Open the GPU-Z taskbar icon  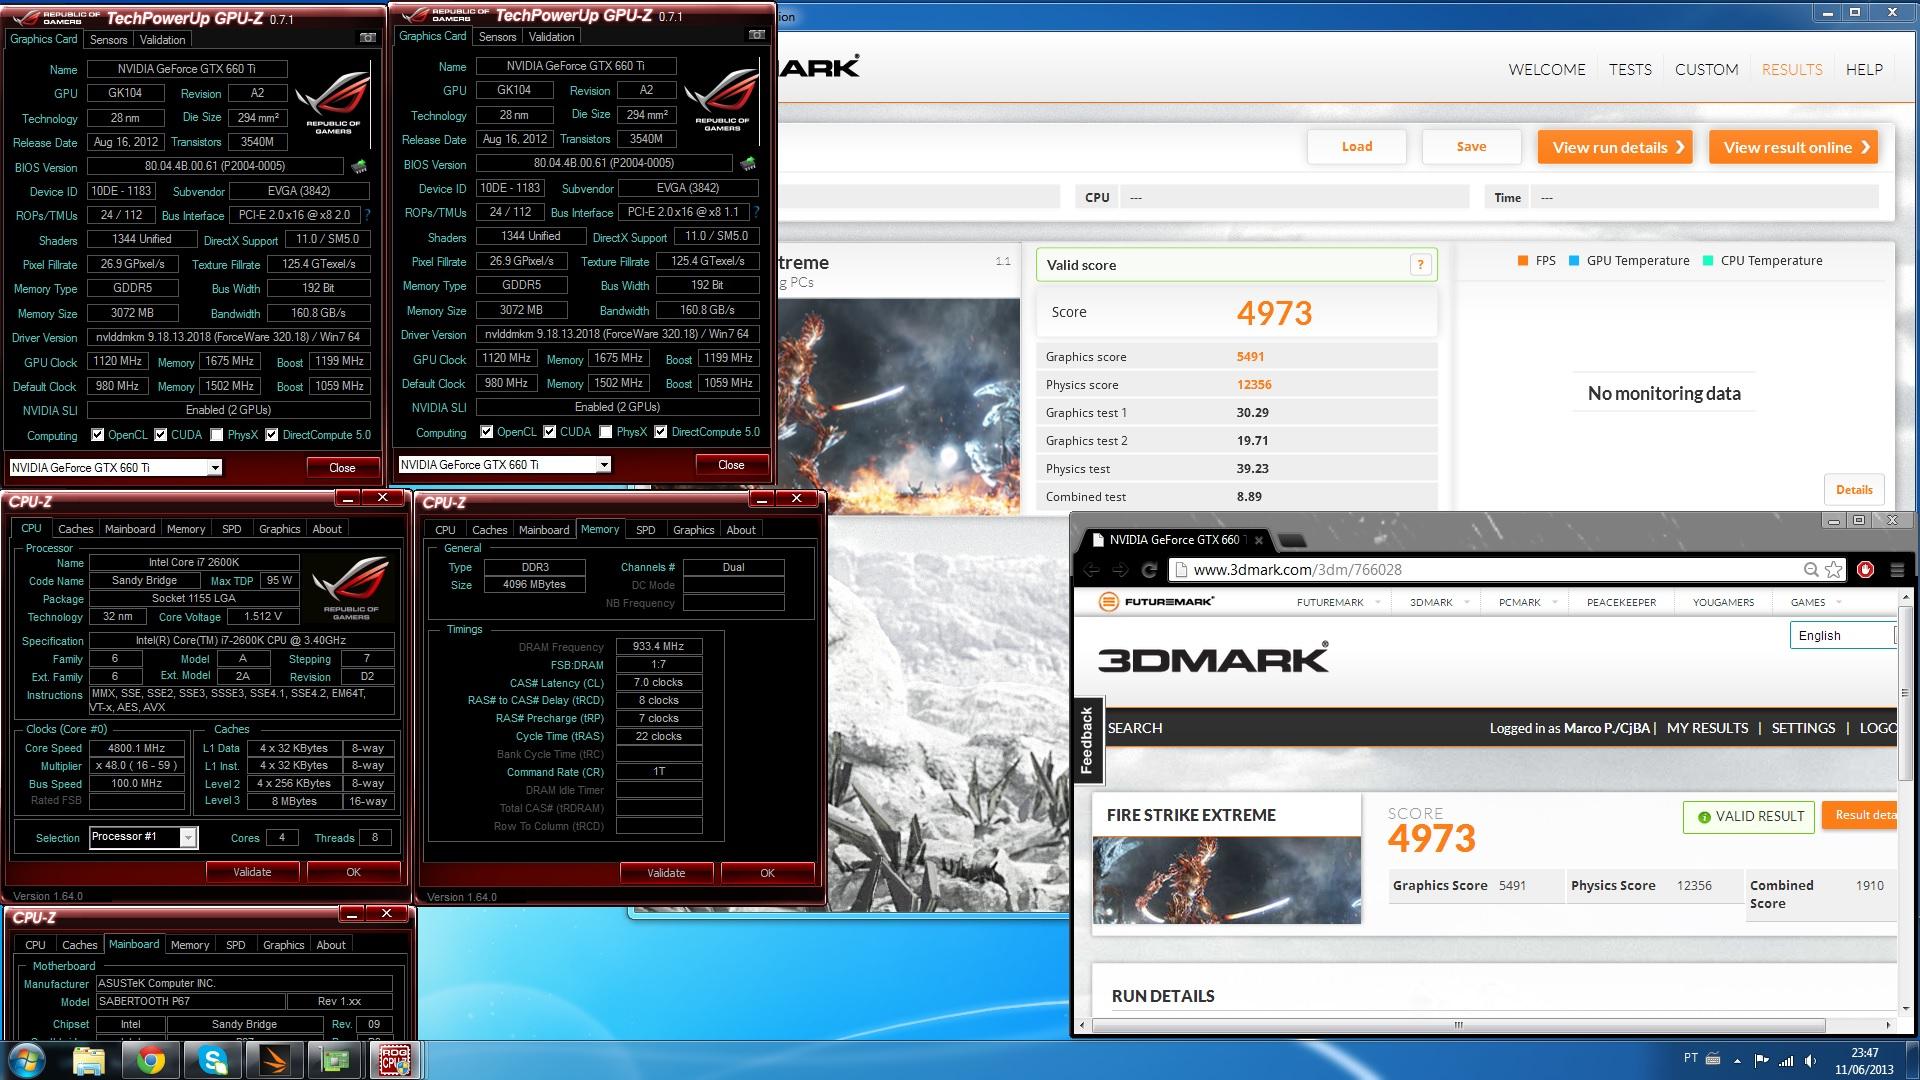pos(334,1059)
